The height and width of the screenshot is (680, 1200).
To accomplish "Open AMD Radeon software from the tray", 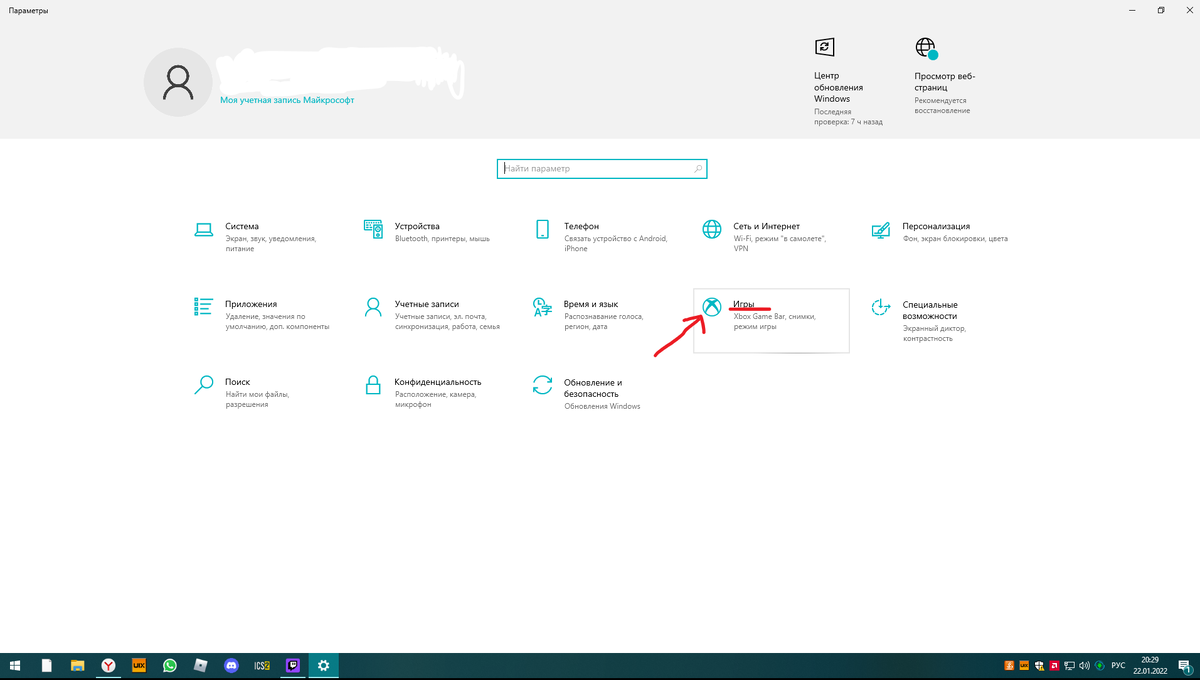I will point(1054,666).
